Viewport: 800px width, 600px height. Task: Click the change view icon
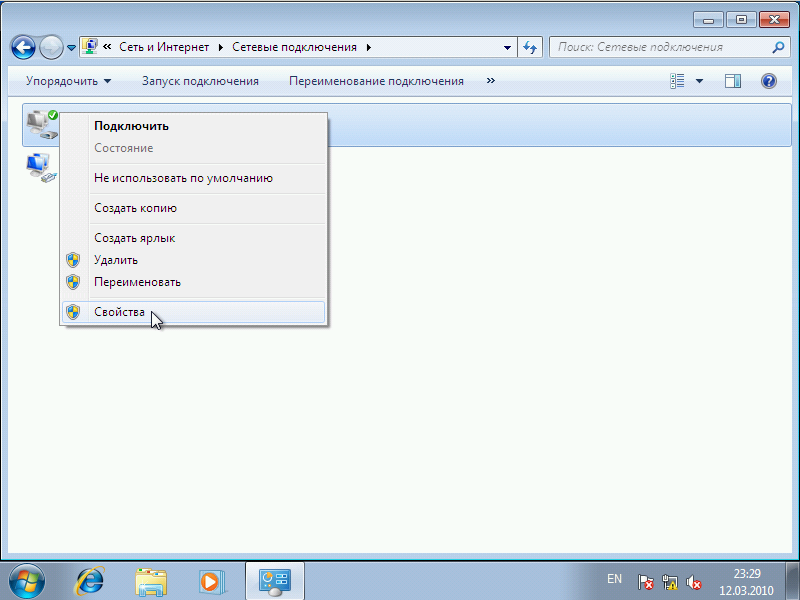pyautogui.click(x=678, y=81)
